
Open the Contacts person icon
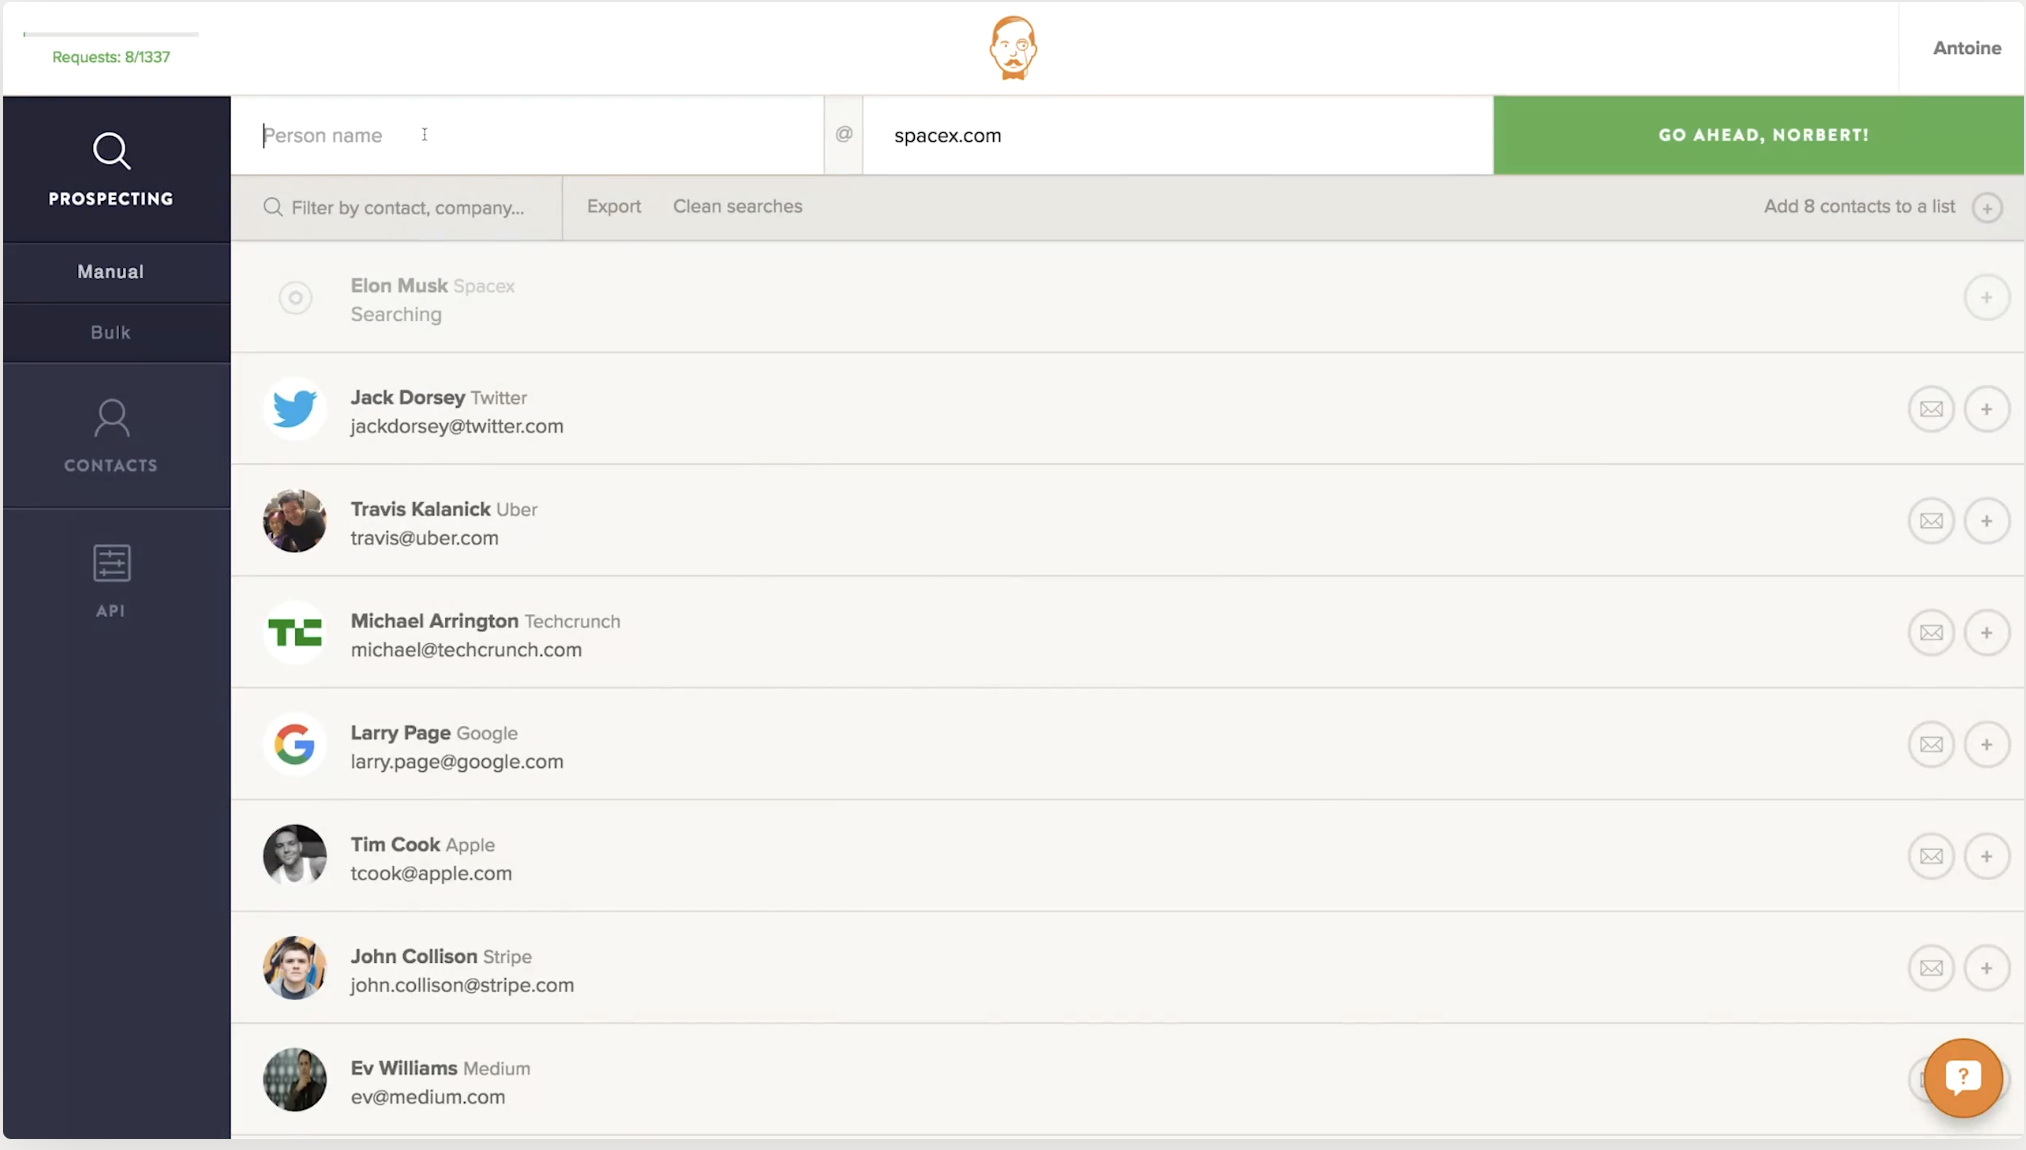(111, 418)
